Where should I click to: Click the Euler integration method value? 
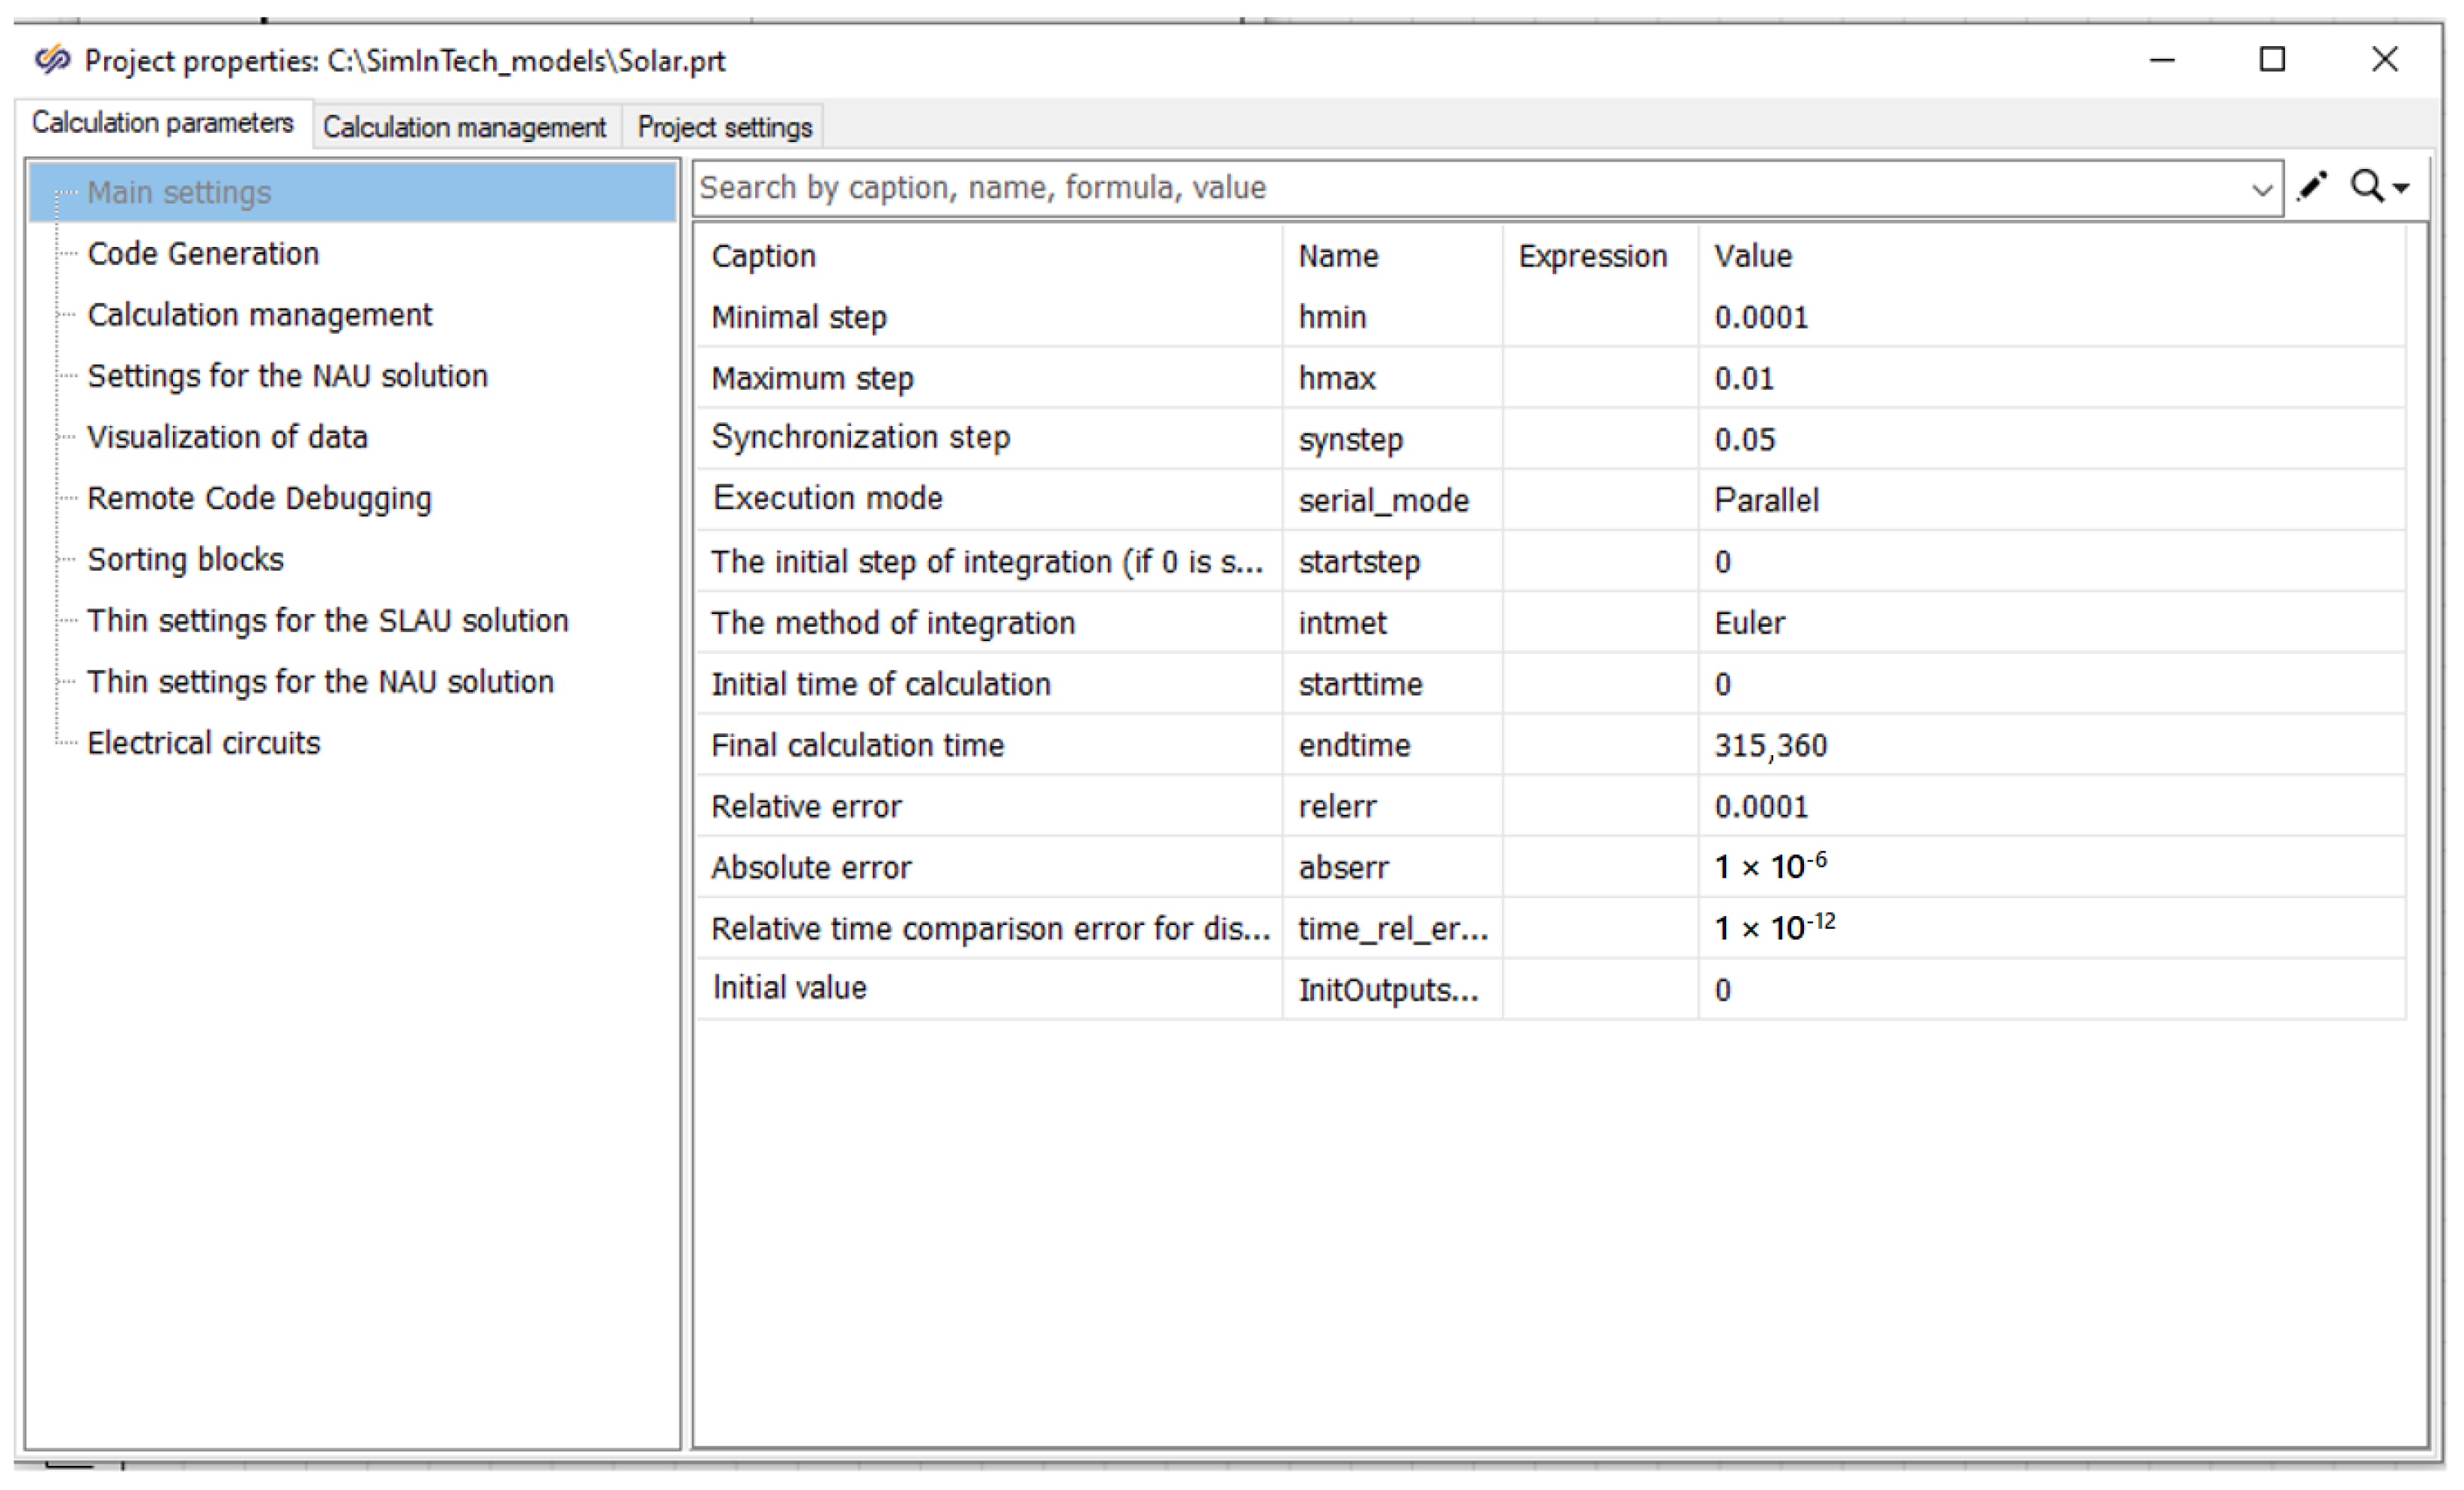(1749, 623)
